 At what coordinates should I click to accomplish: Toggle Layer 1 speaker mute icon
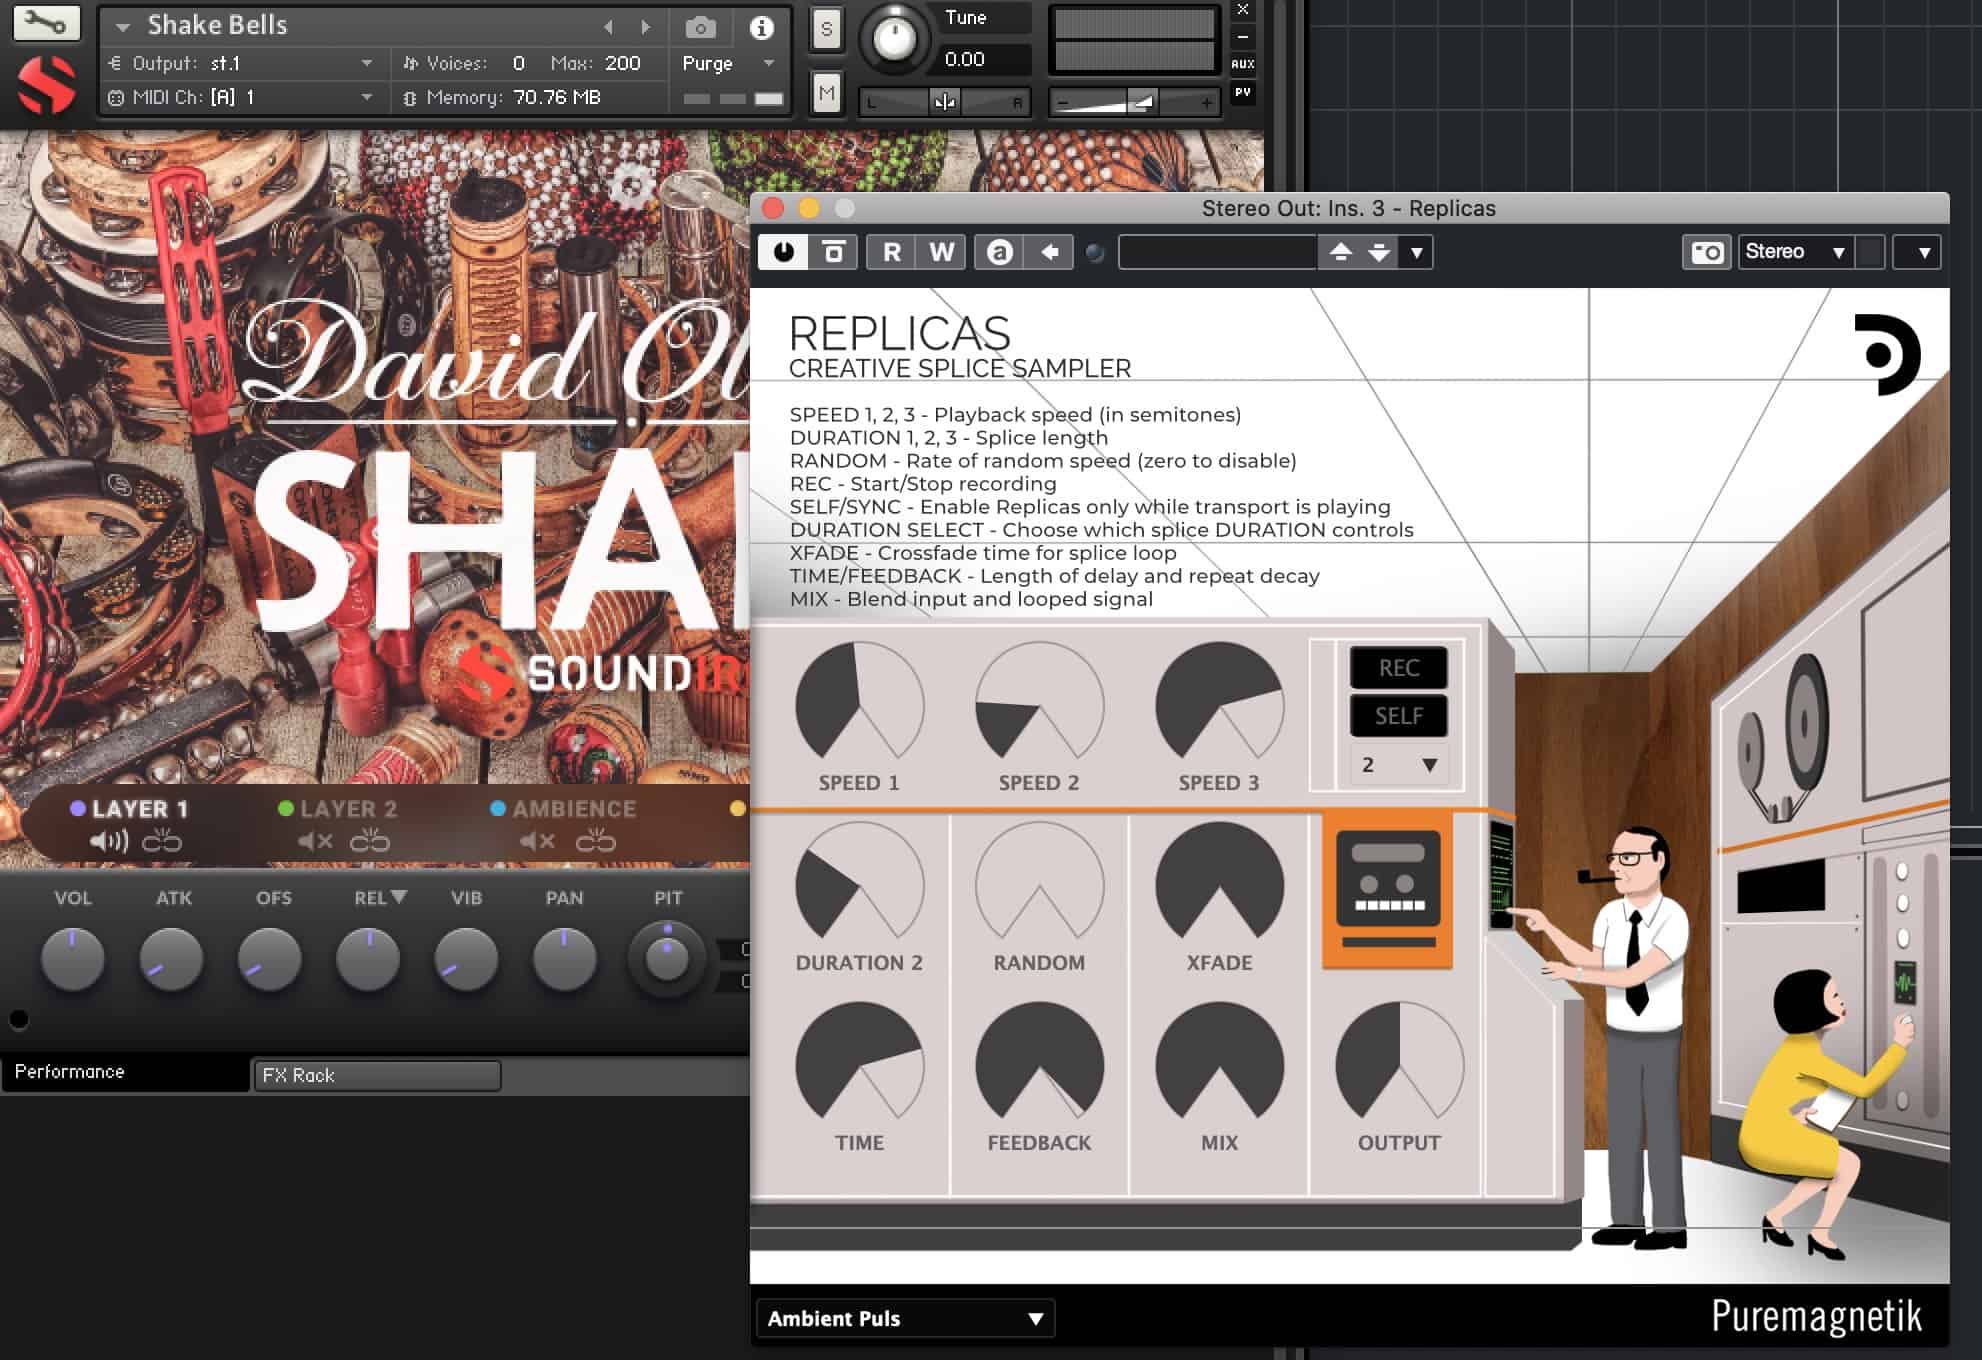pos(109,841)
